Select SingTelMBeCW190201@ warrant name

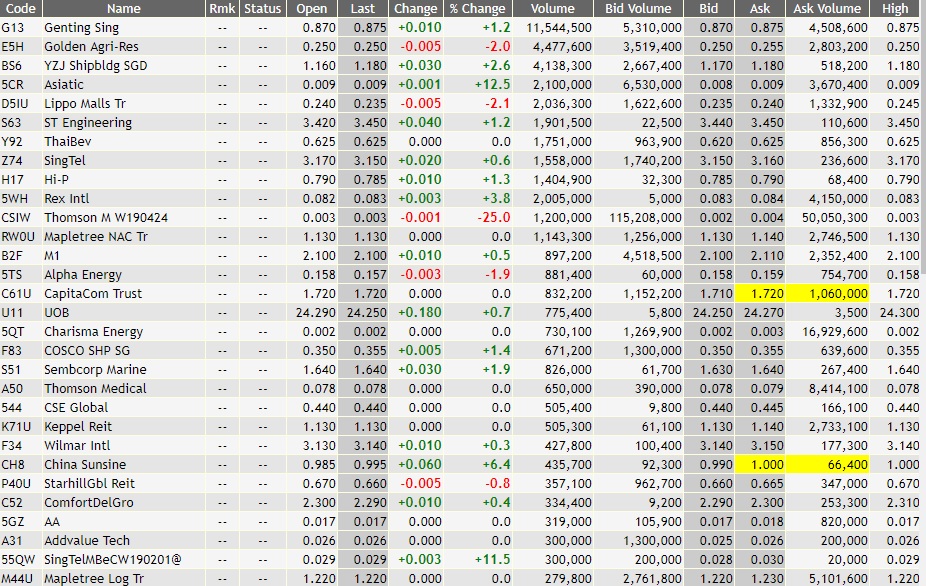click(x=112, y=559)
